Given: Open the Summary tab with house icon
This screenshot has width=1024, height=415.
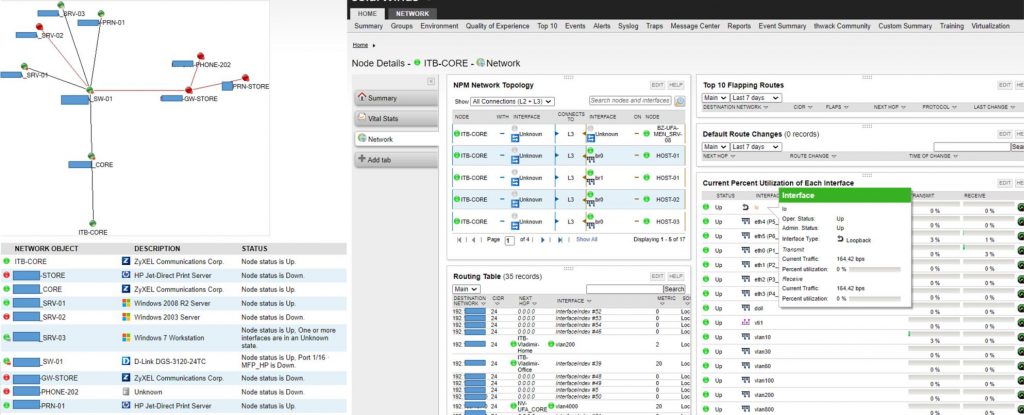Looking at the screenshot, I should pos(397,98).
